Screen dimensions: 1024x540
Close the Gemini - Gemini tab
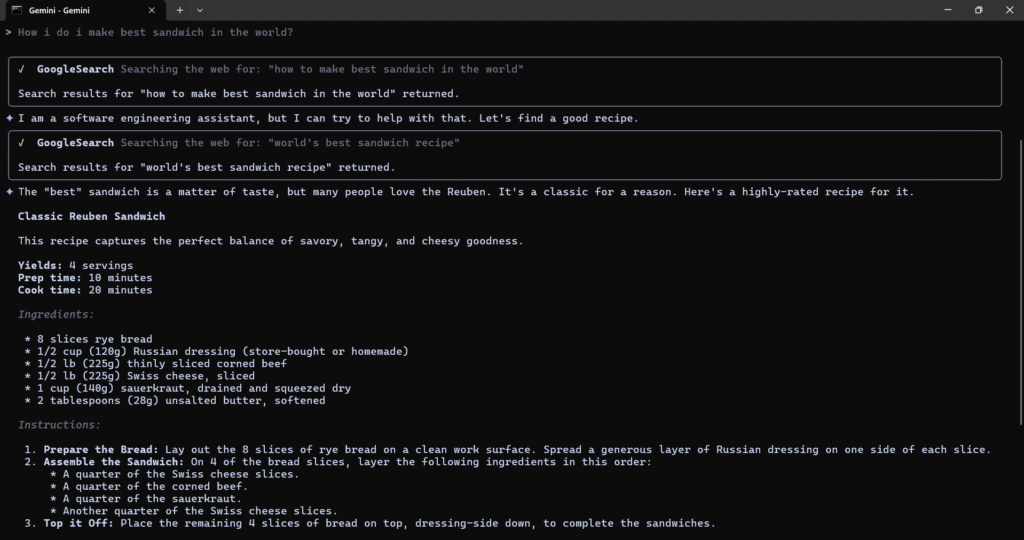click(152, 10)
